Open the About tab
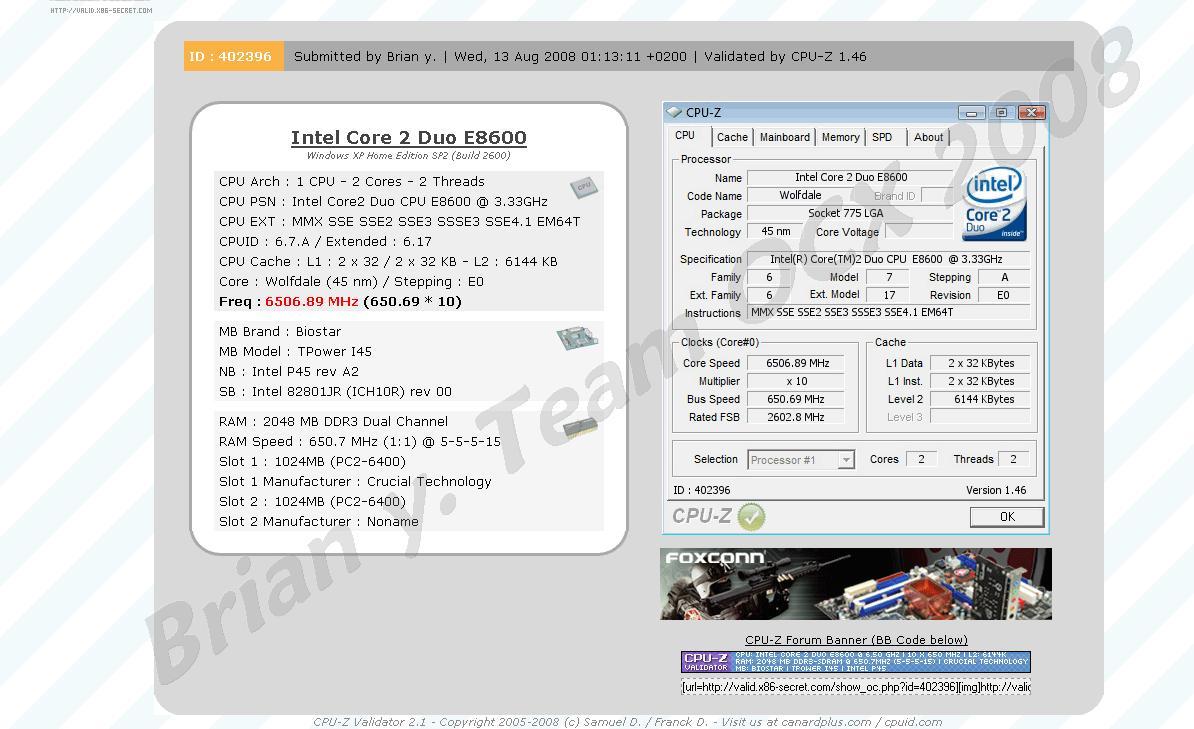 click(x=928, y=137)
